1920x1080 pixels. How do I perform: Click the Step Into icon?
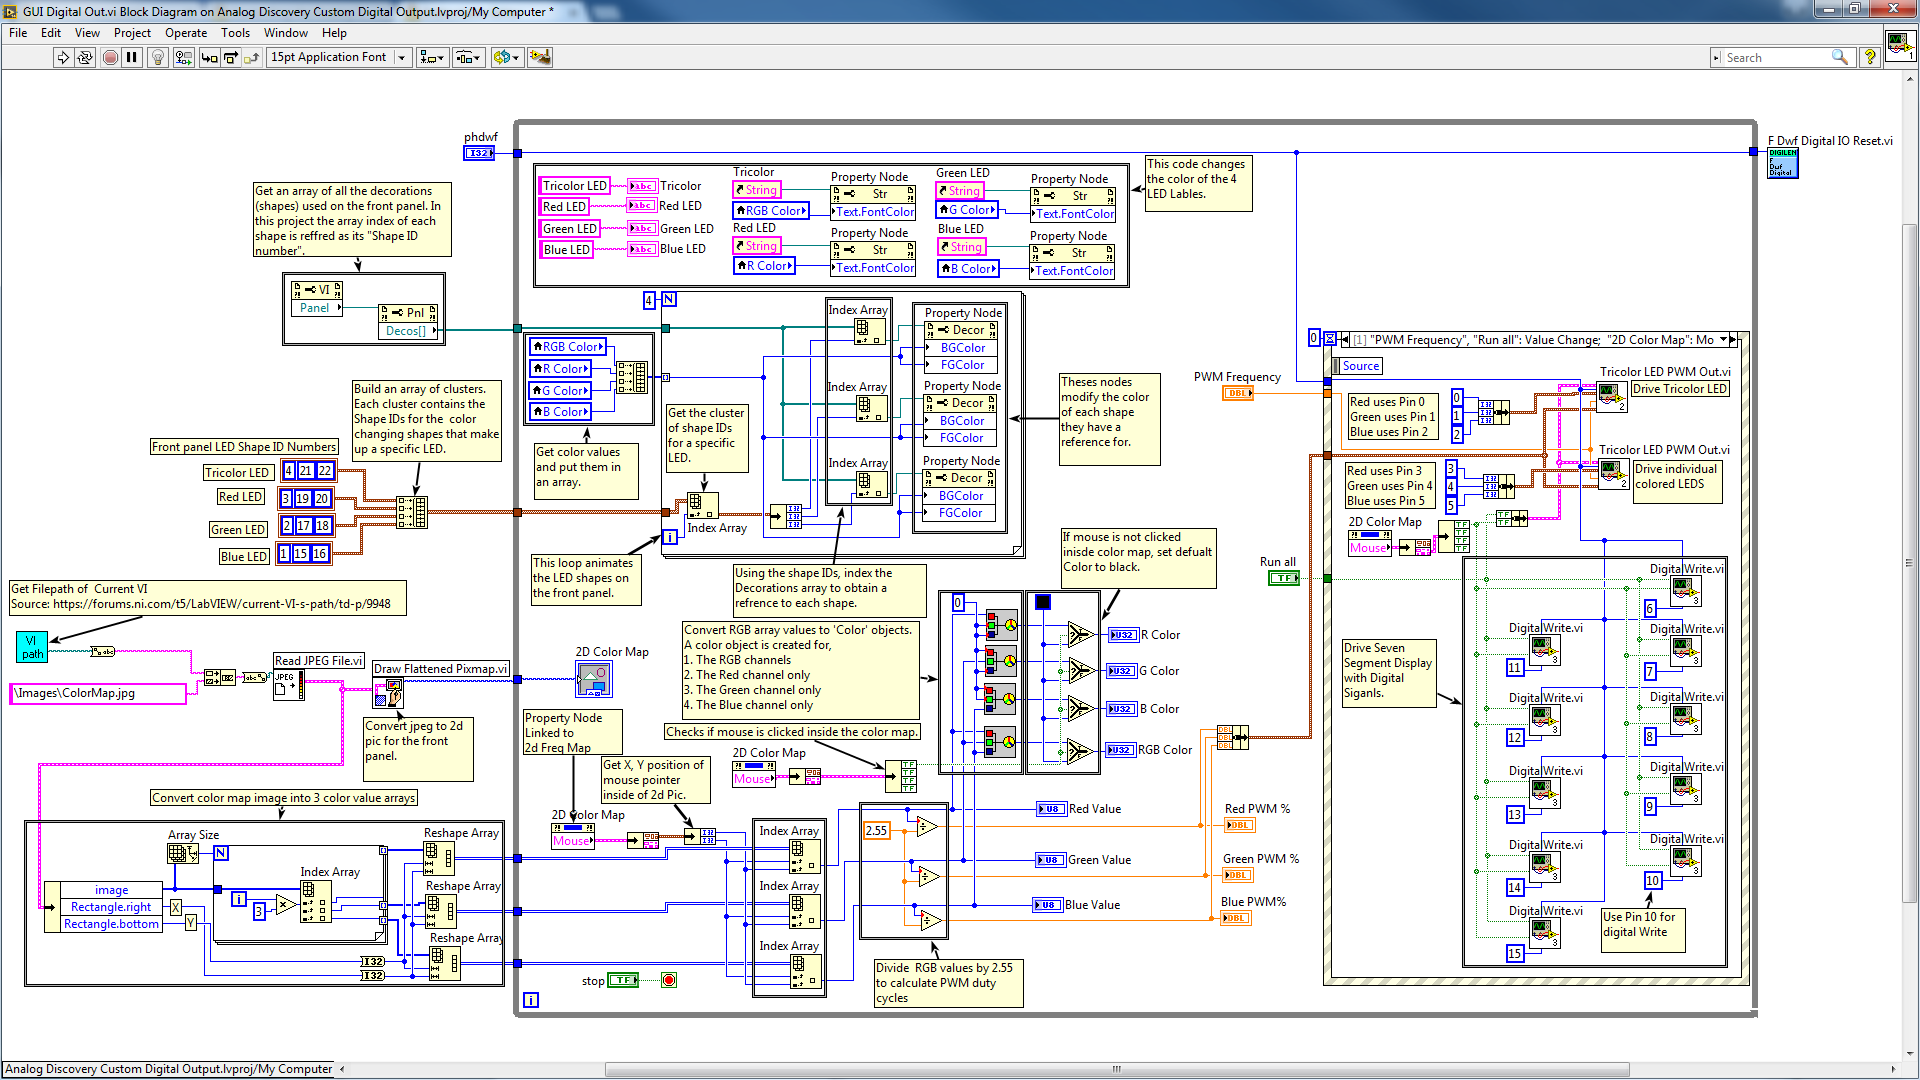coord(209,58)
